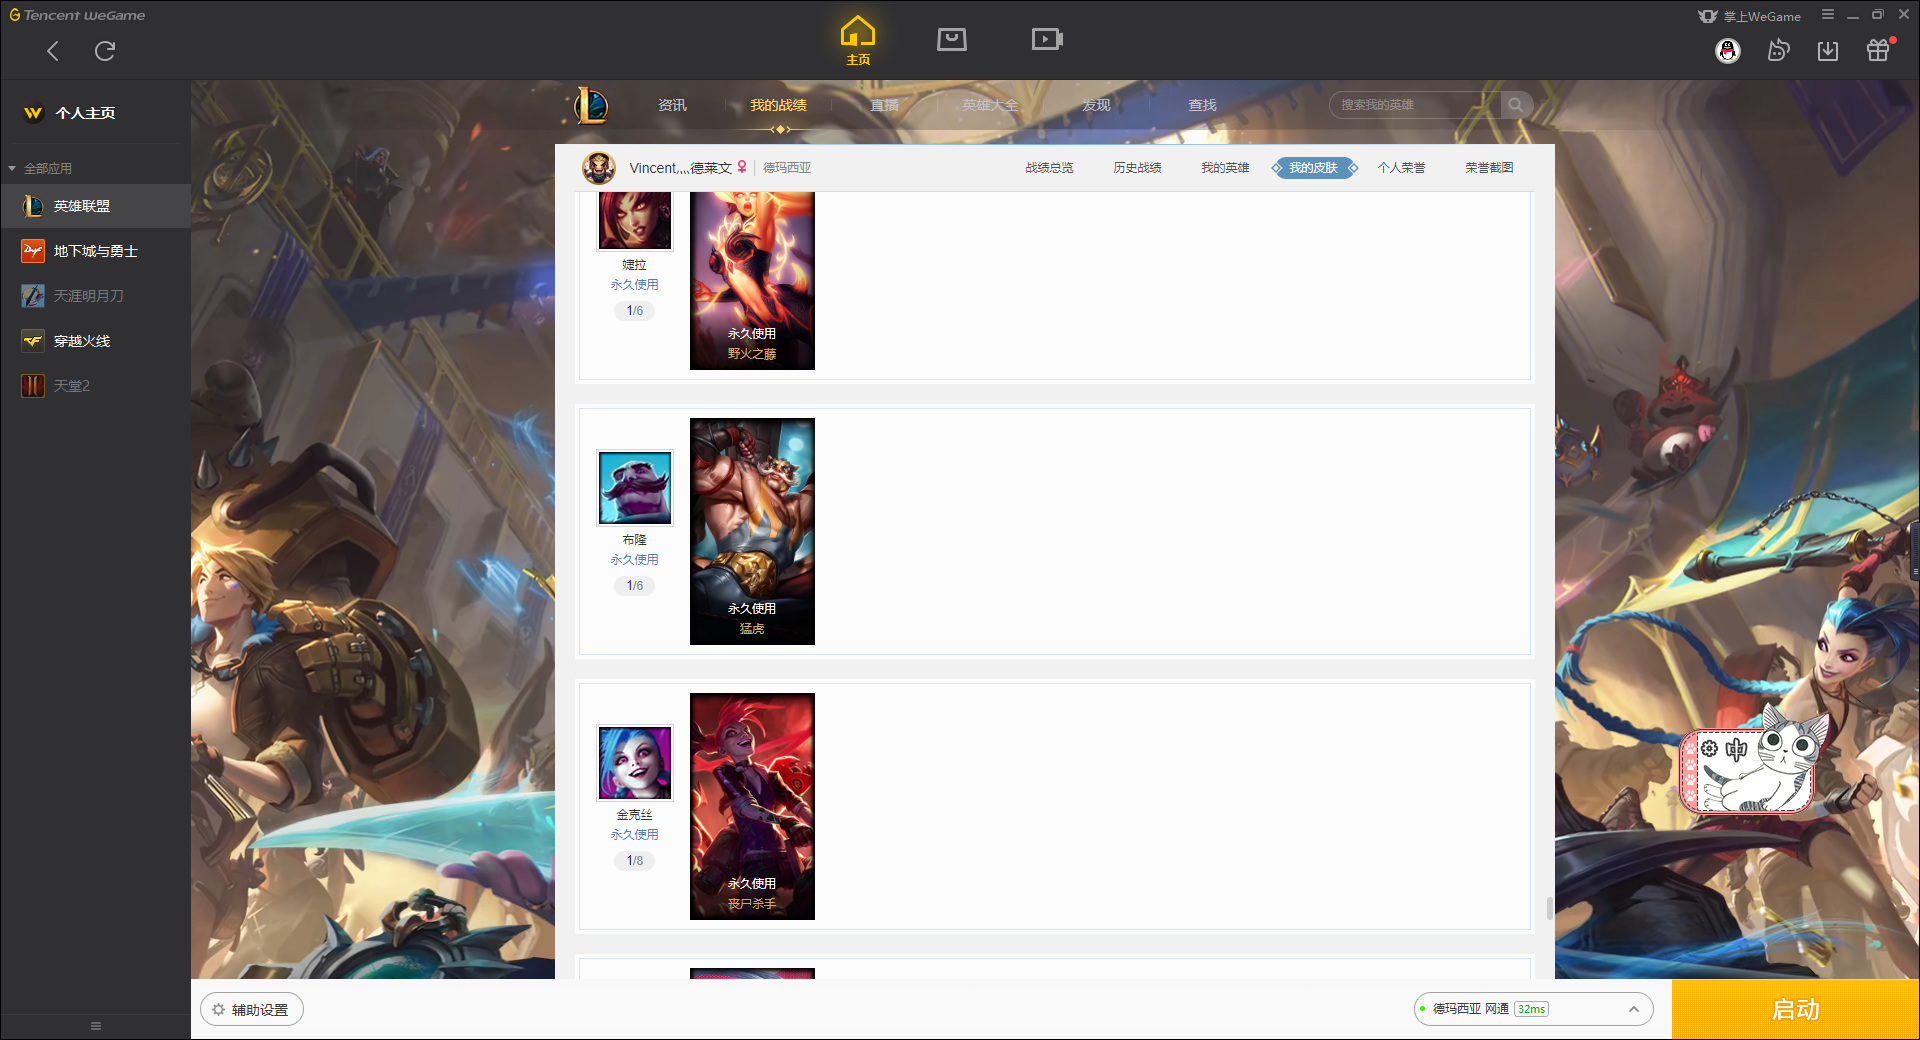Select 天涯明月刀 in the sidebar
Screen dimensions: 1920x1040
[x=95, y=296]
